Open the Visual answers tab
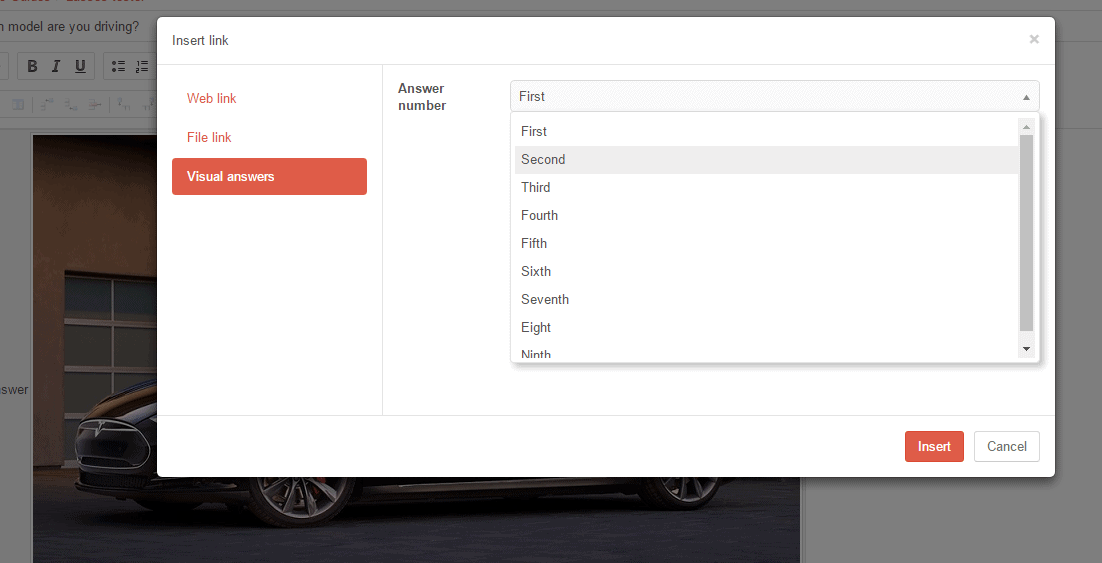 pos(269,176)
